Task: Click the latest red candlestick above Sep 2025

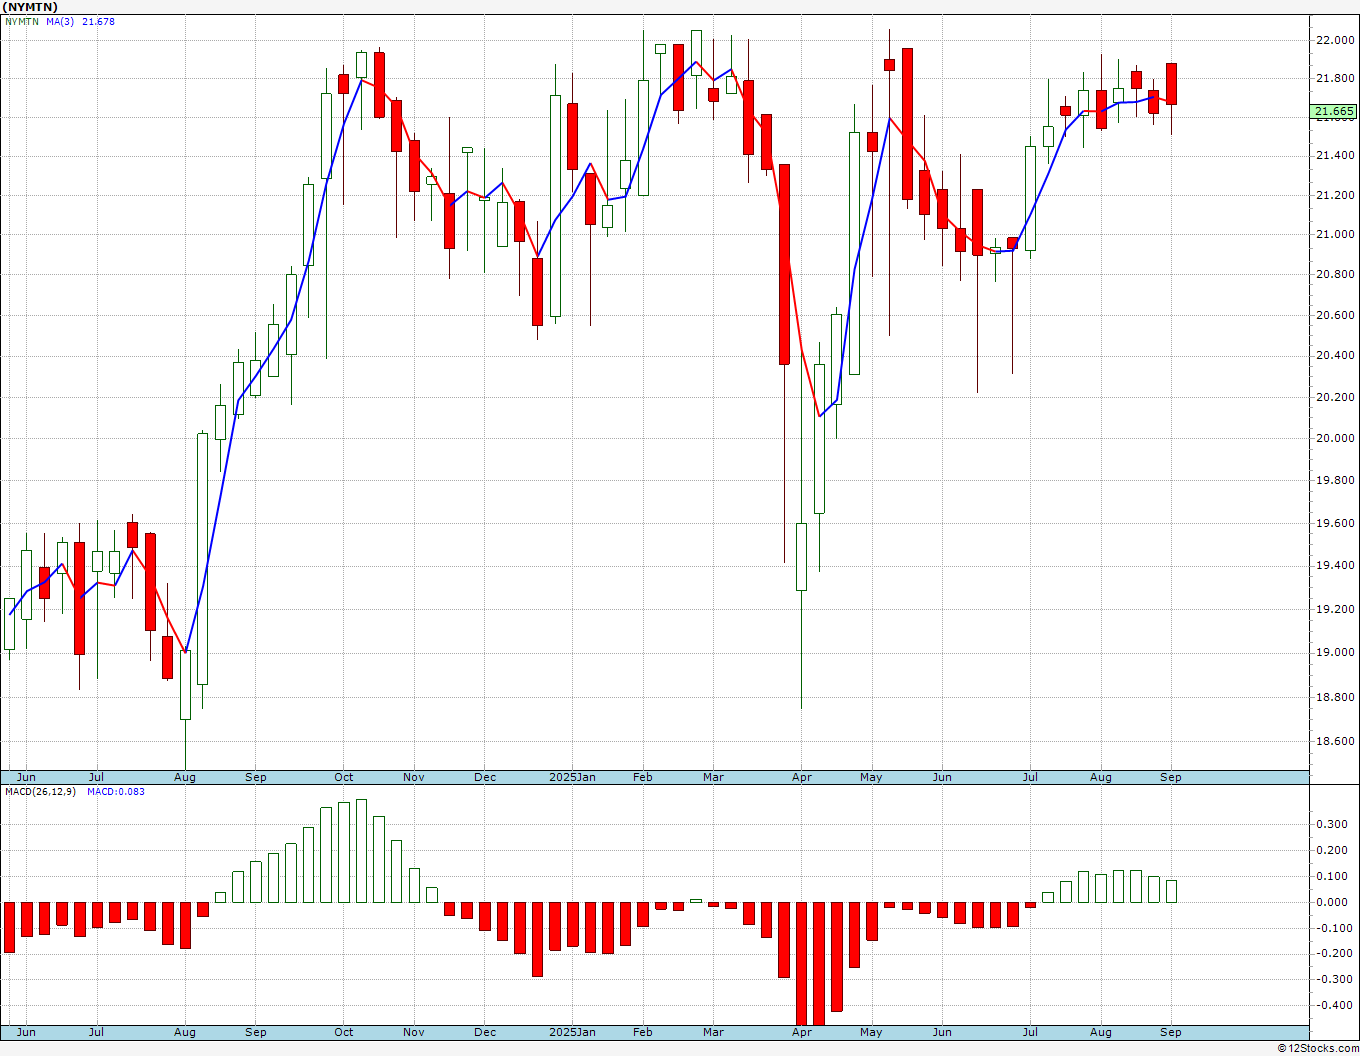Action: [1171, 84]
